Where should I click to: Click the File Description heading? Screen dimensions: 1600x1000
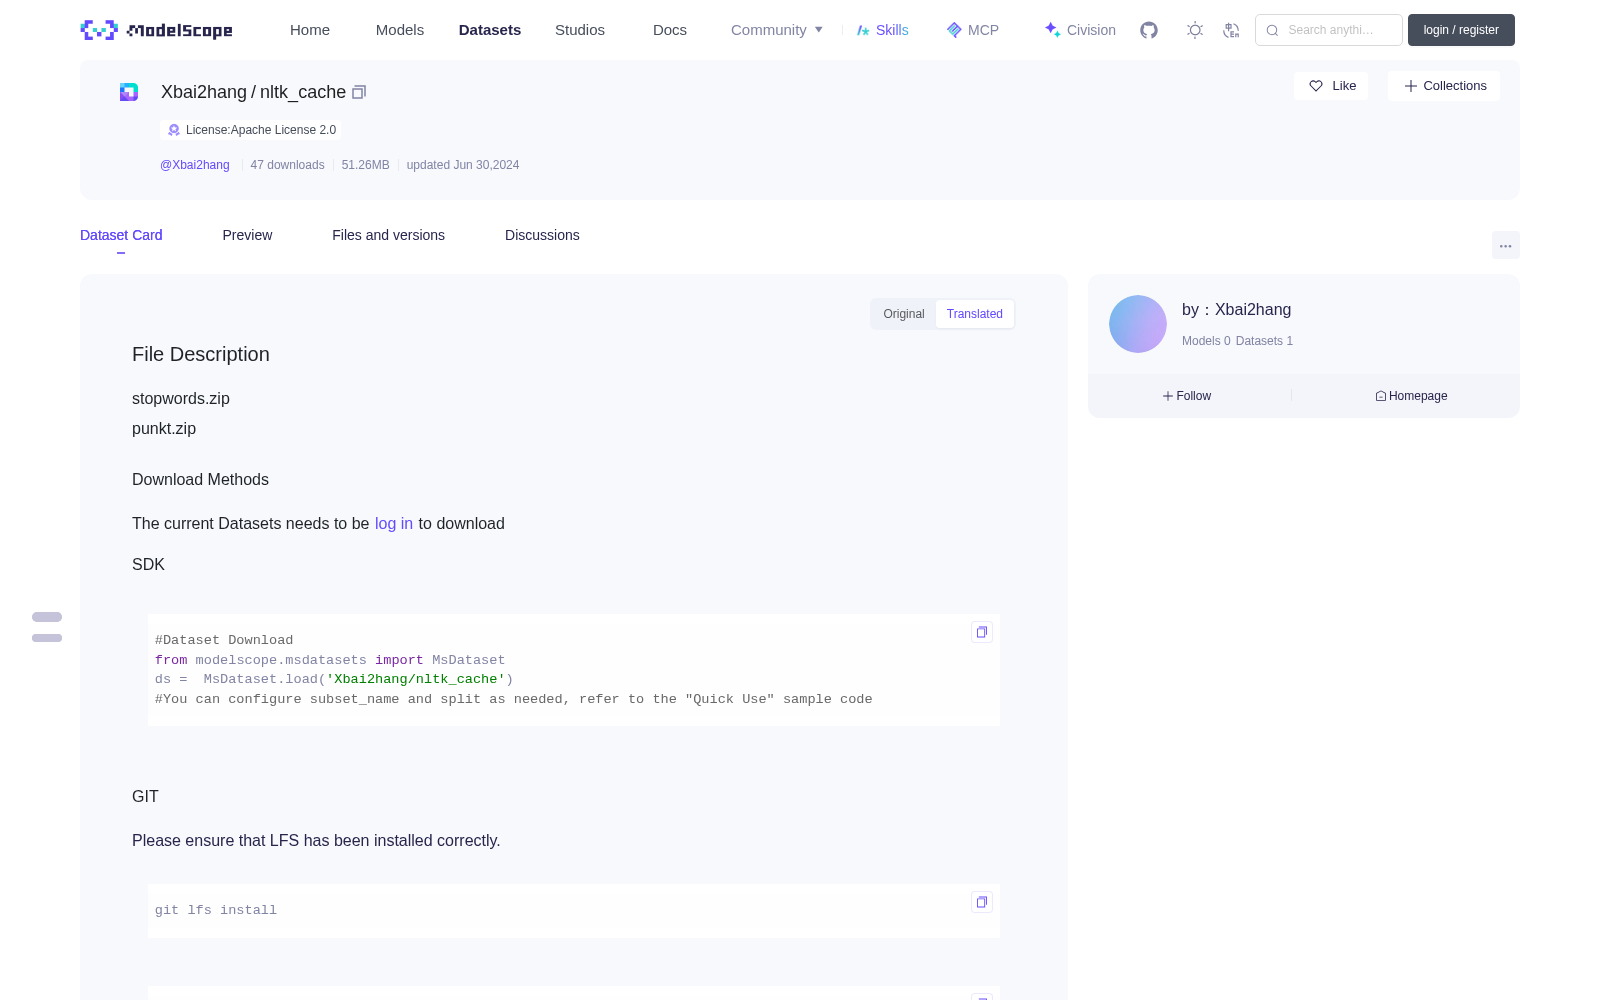coord(201,354)
